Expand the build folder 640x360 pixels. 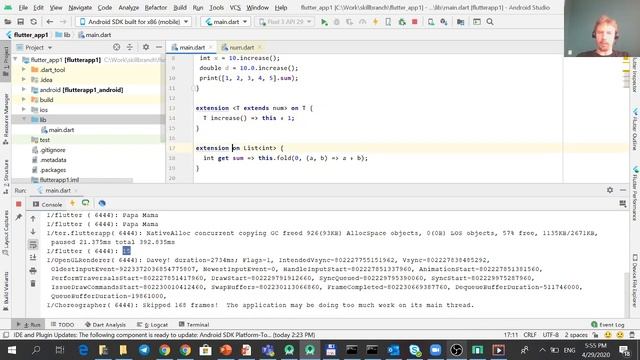pos(24,100)
